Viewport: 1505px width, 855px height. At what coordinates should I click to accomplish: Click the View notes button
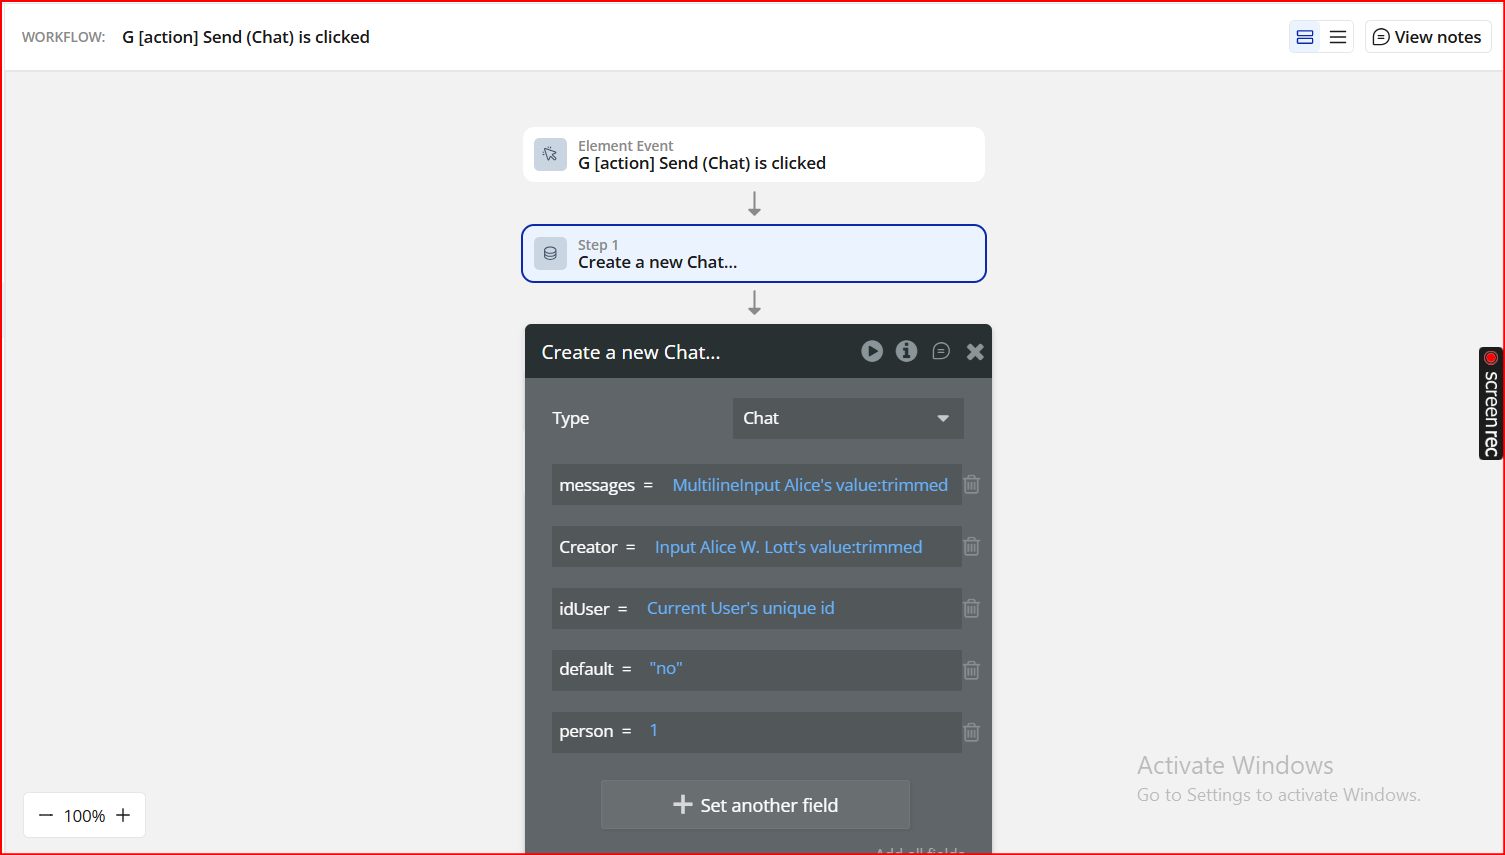[x=1427, y=37]
